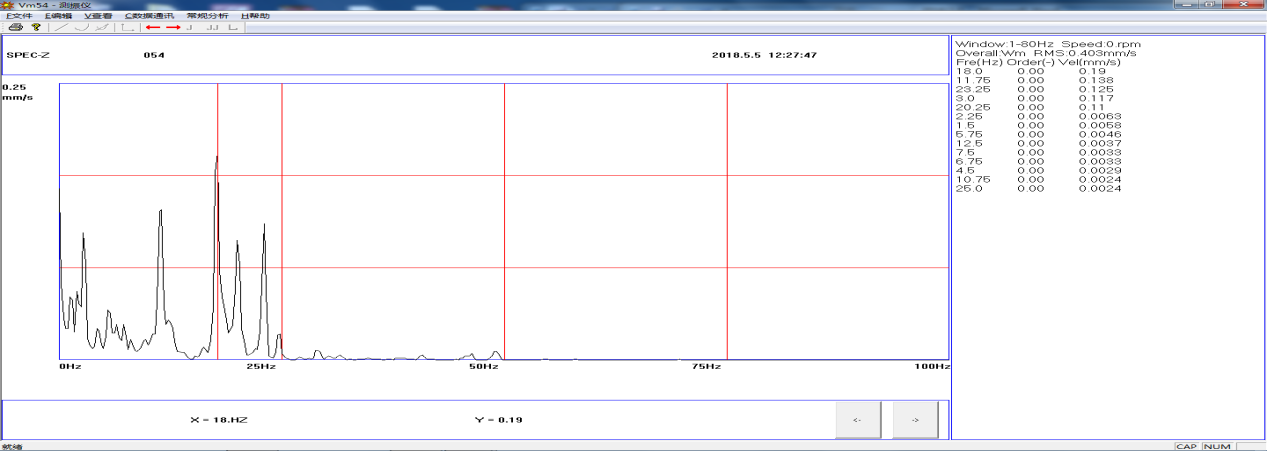
Task: Click the timestamp '2018.5.5 12:27:47'
Action: [764, 55]
